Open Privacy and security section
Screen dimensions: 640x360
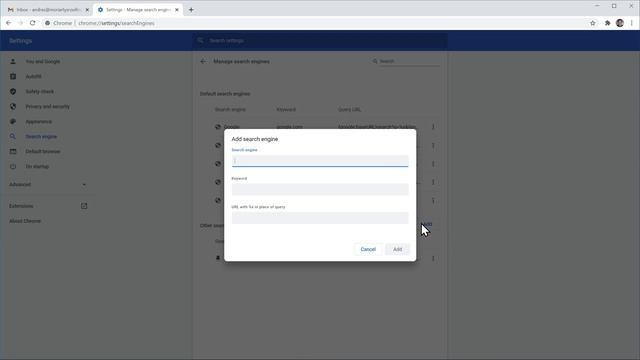click(x=47, y=107)
